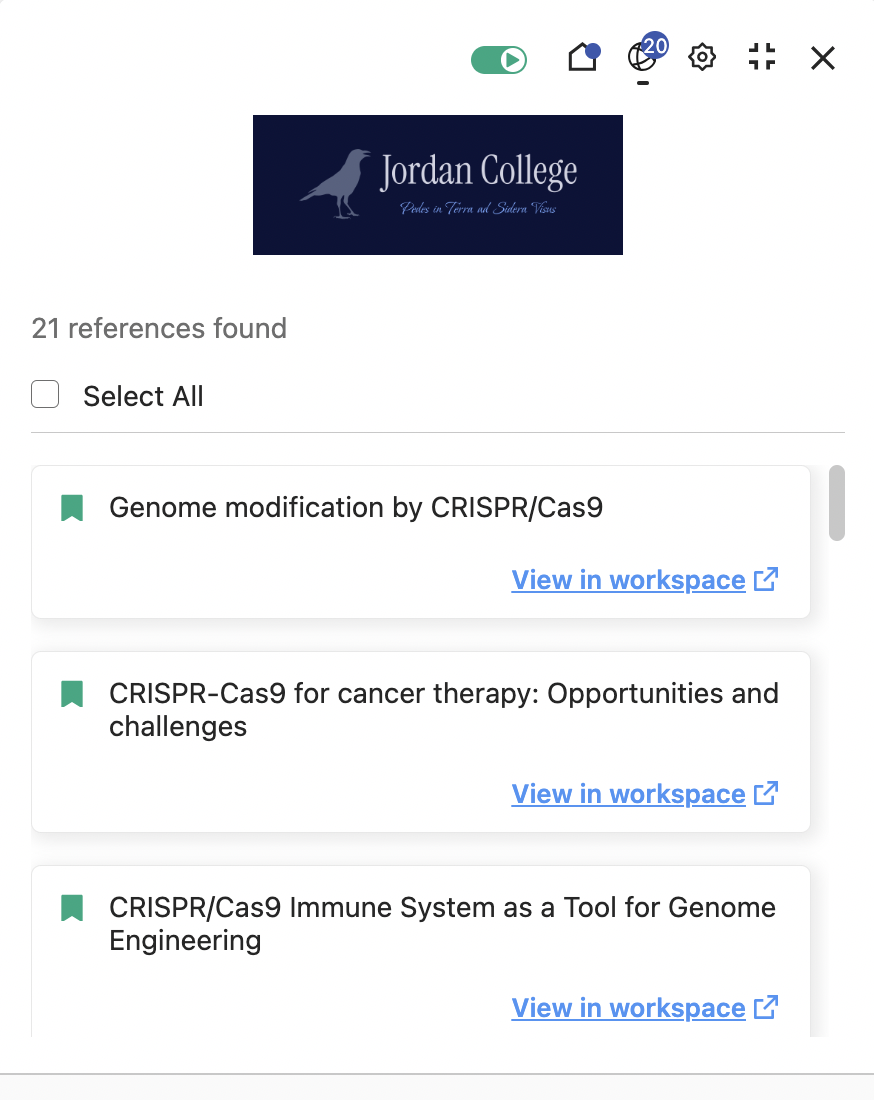Close the panel with X icon
874x1100 pixels.
(822, 59)
